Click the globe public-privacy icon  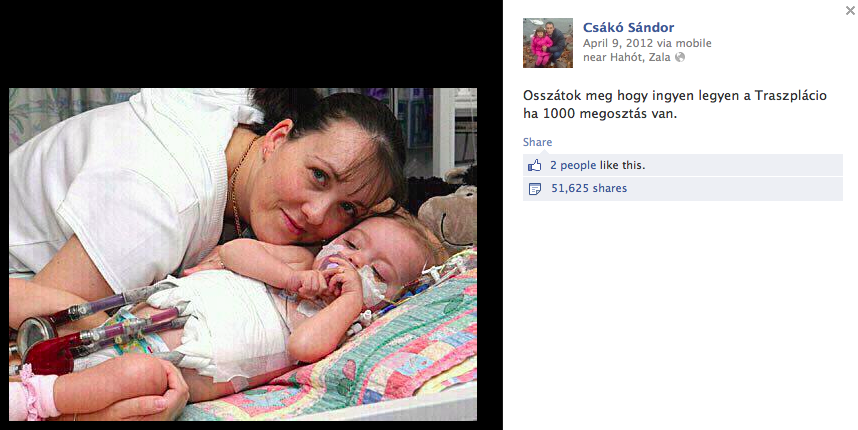[x=680, y=57]
